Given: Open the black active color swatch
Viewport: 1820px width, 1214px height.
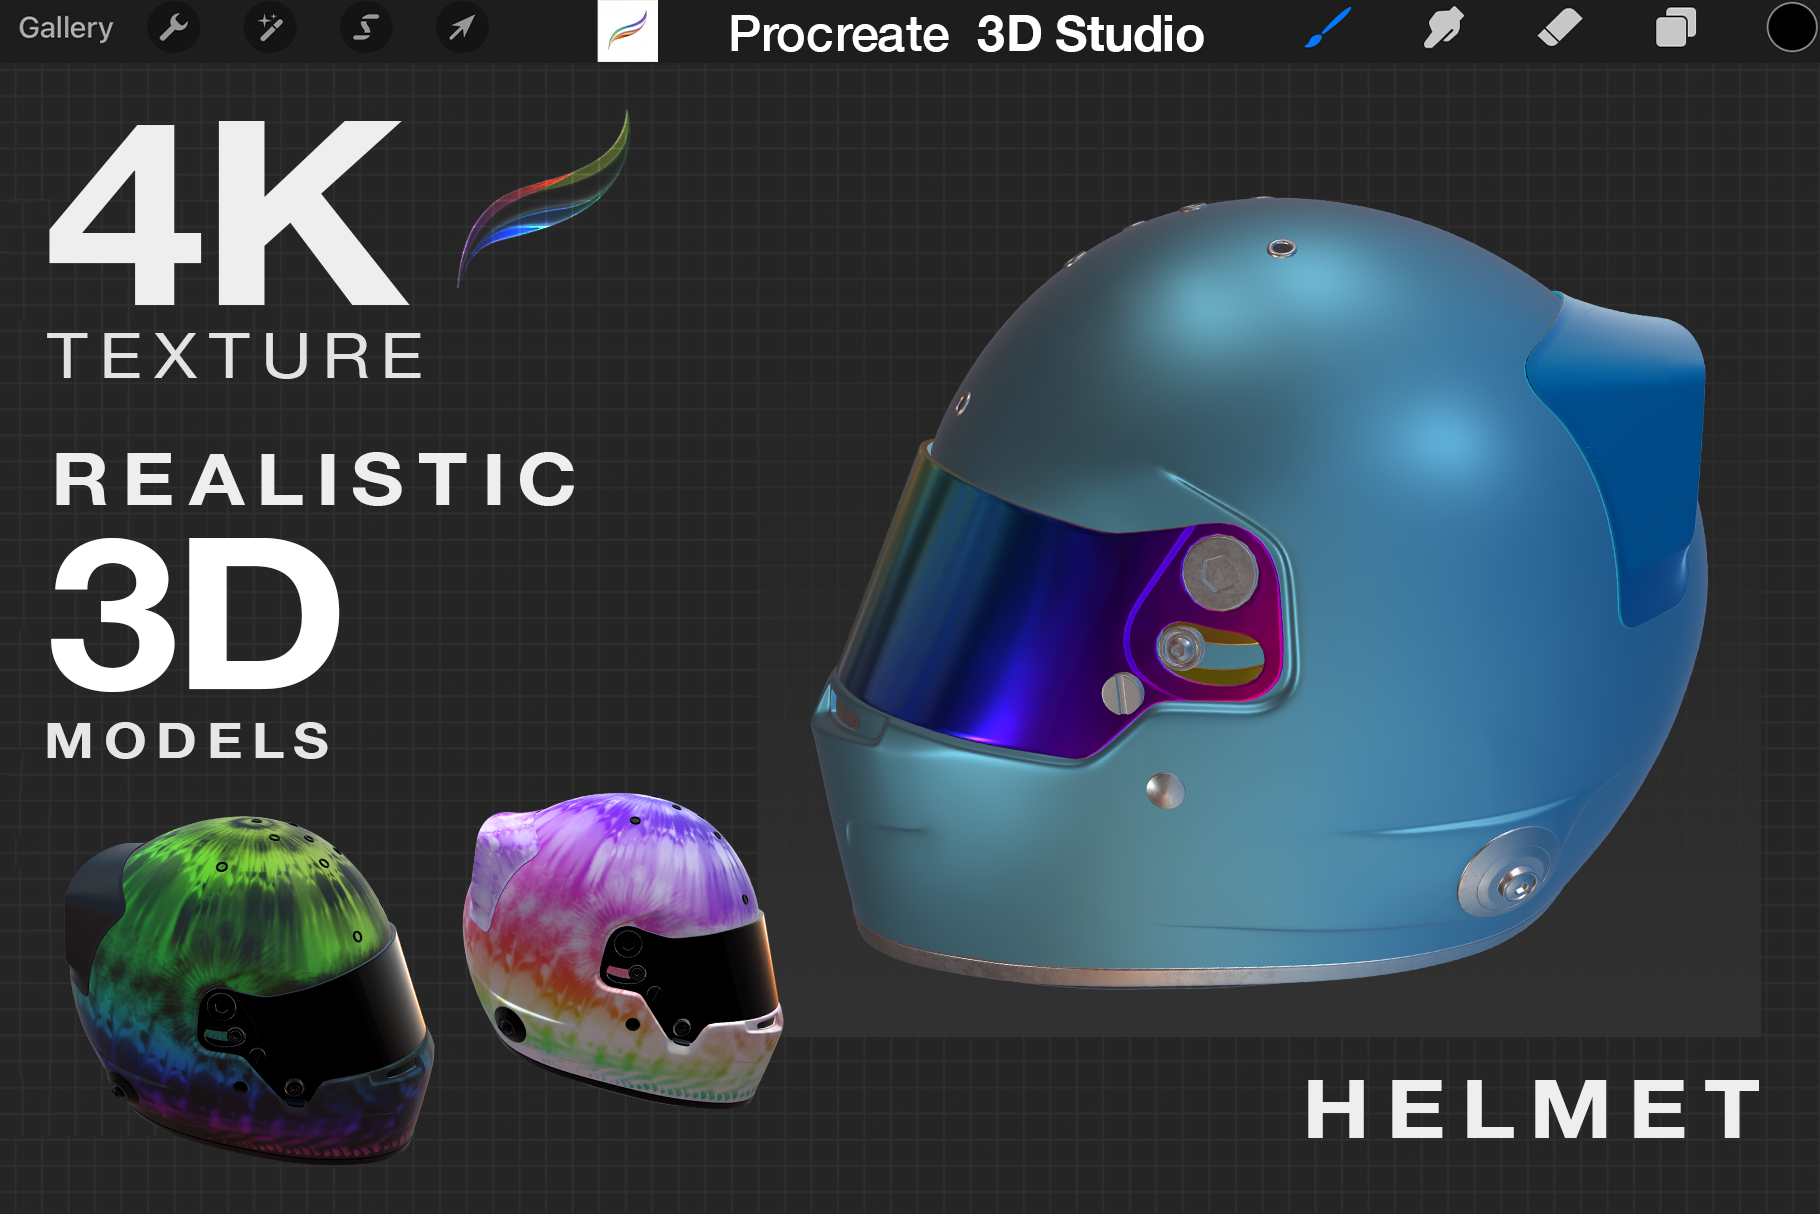Looking at the screenshot, I should [1790, 28].
